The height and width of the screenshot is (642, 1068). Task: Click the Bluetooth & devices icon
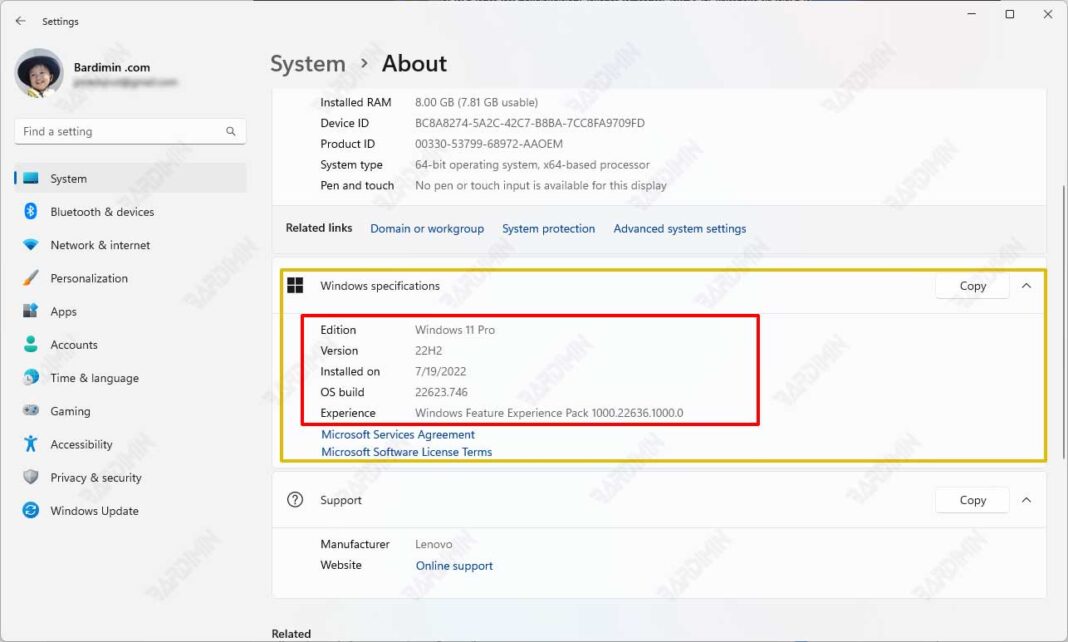click(x=30, y=212)
